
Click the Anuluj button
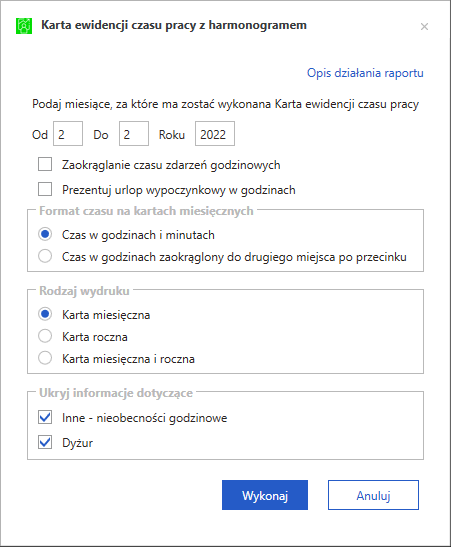click(373, 495)
